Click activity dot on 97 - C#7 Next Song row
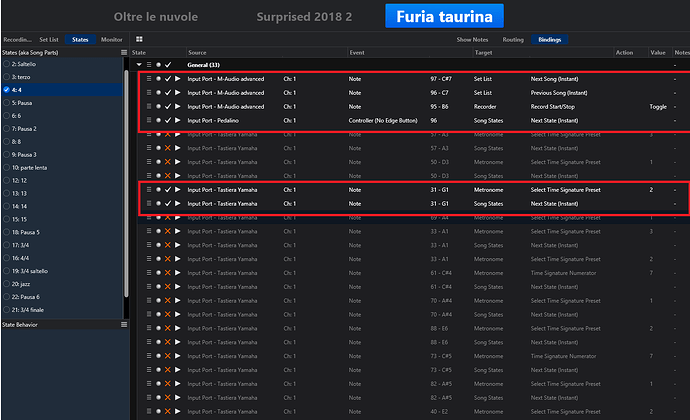This screenshot has height=420, width=690. 158,79
